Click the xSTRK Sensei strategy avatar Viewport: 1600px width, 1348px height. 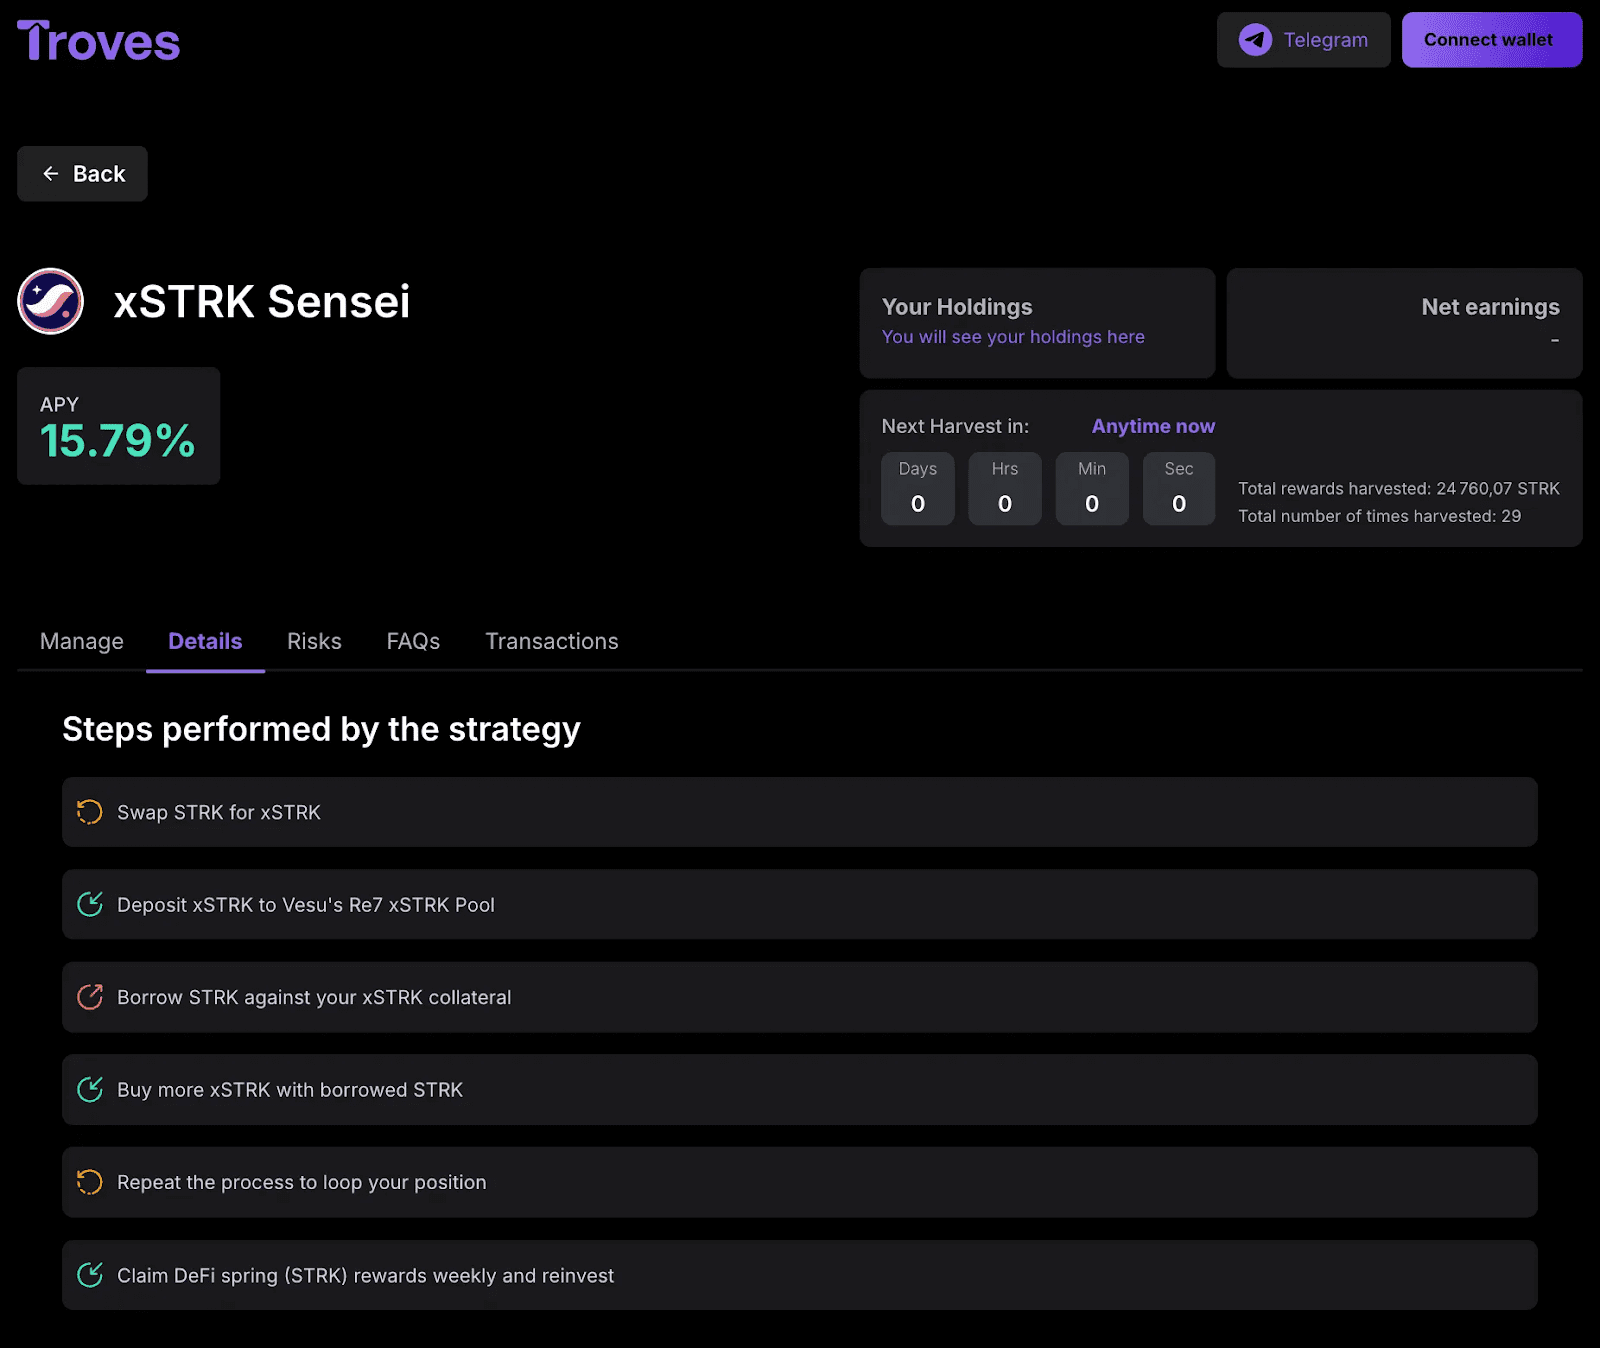(49, 301)
